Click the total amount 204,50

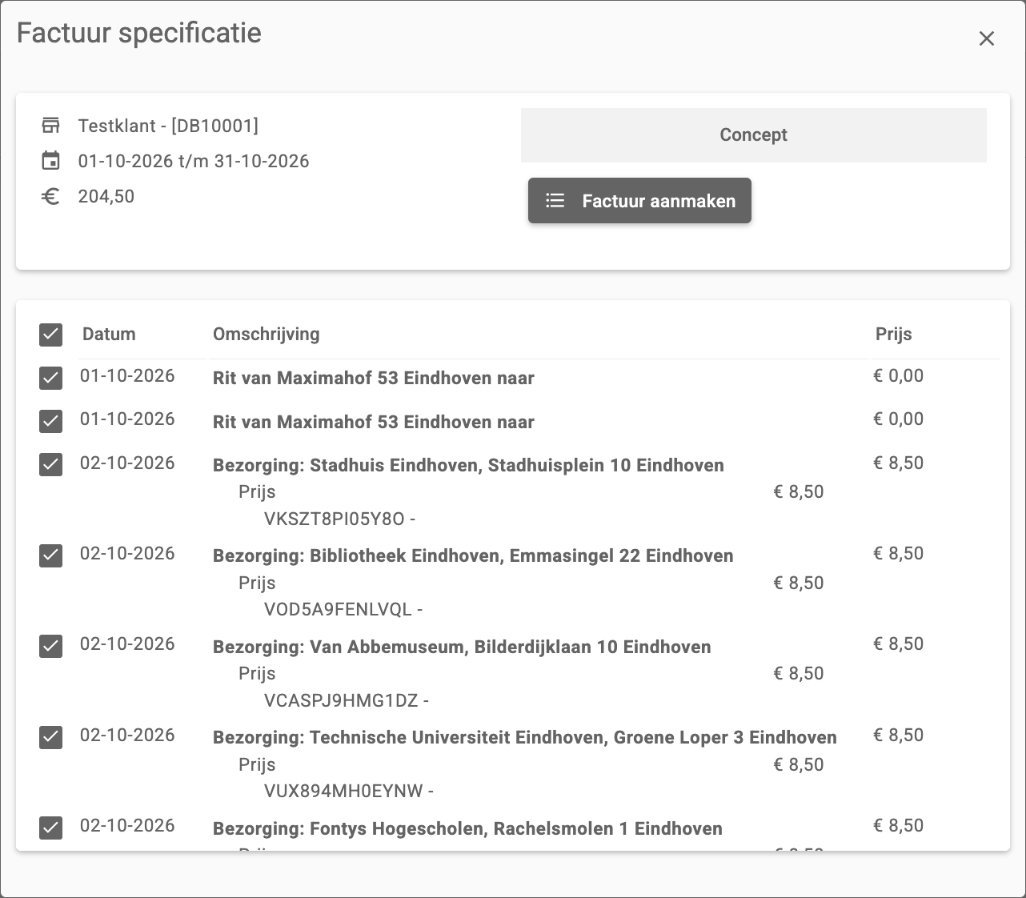click(106, 196)
